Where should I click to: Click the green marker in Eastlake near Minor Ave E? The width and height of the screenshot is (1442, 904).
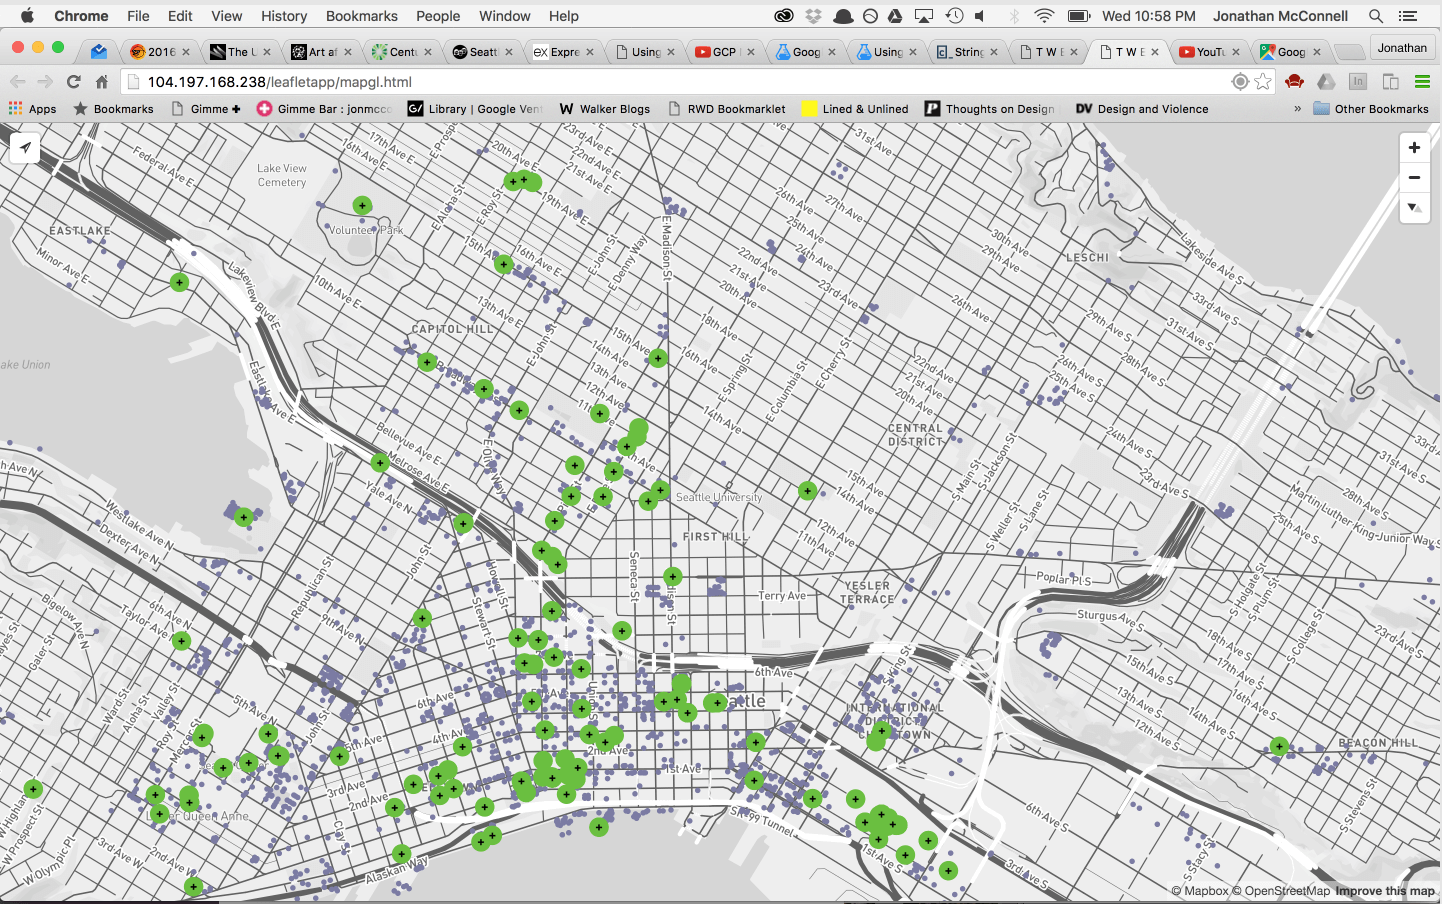(179, 282)
